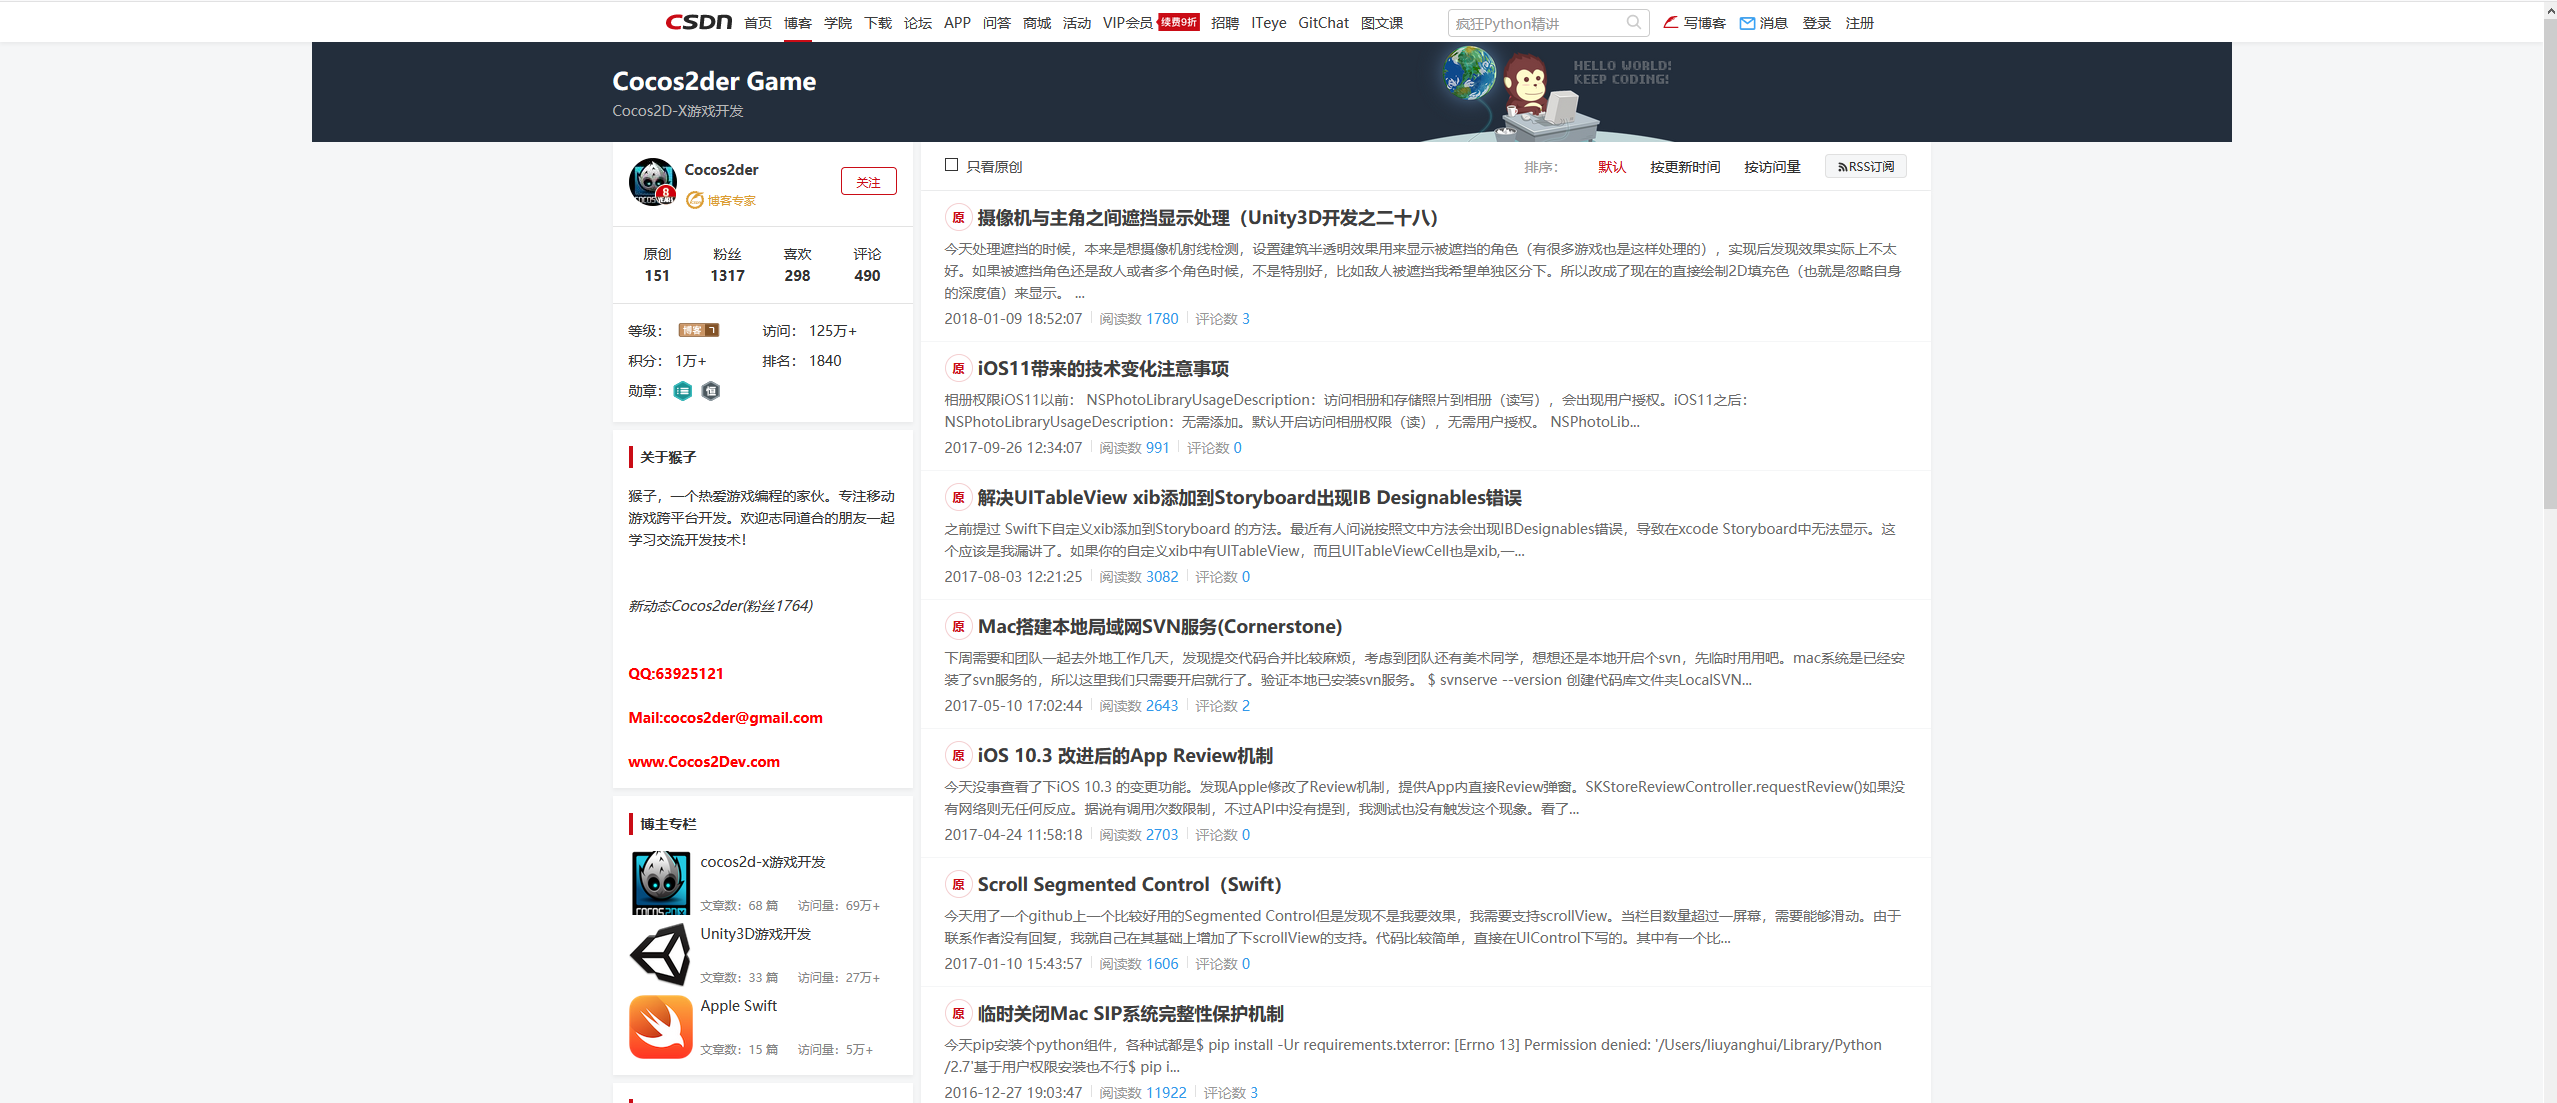Click the 写博客 pen icon
The image size is (2557, 1103).
pos(1670,22)
